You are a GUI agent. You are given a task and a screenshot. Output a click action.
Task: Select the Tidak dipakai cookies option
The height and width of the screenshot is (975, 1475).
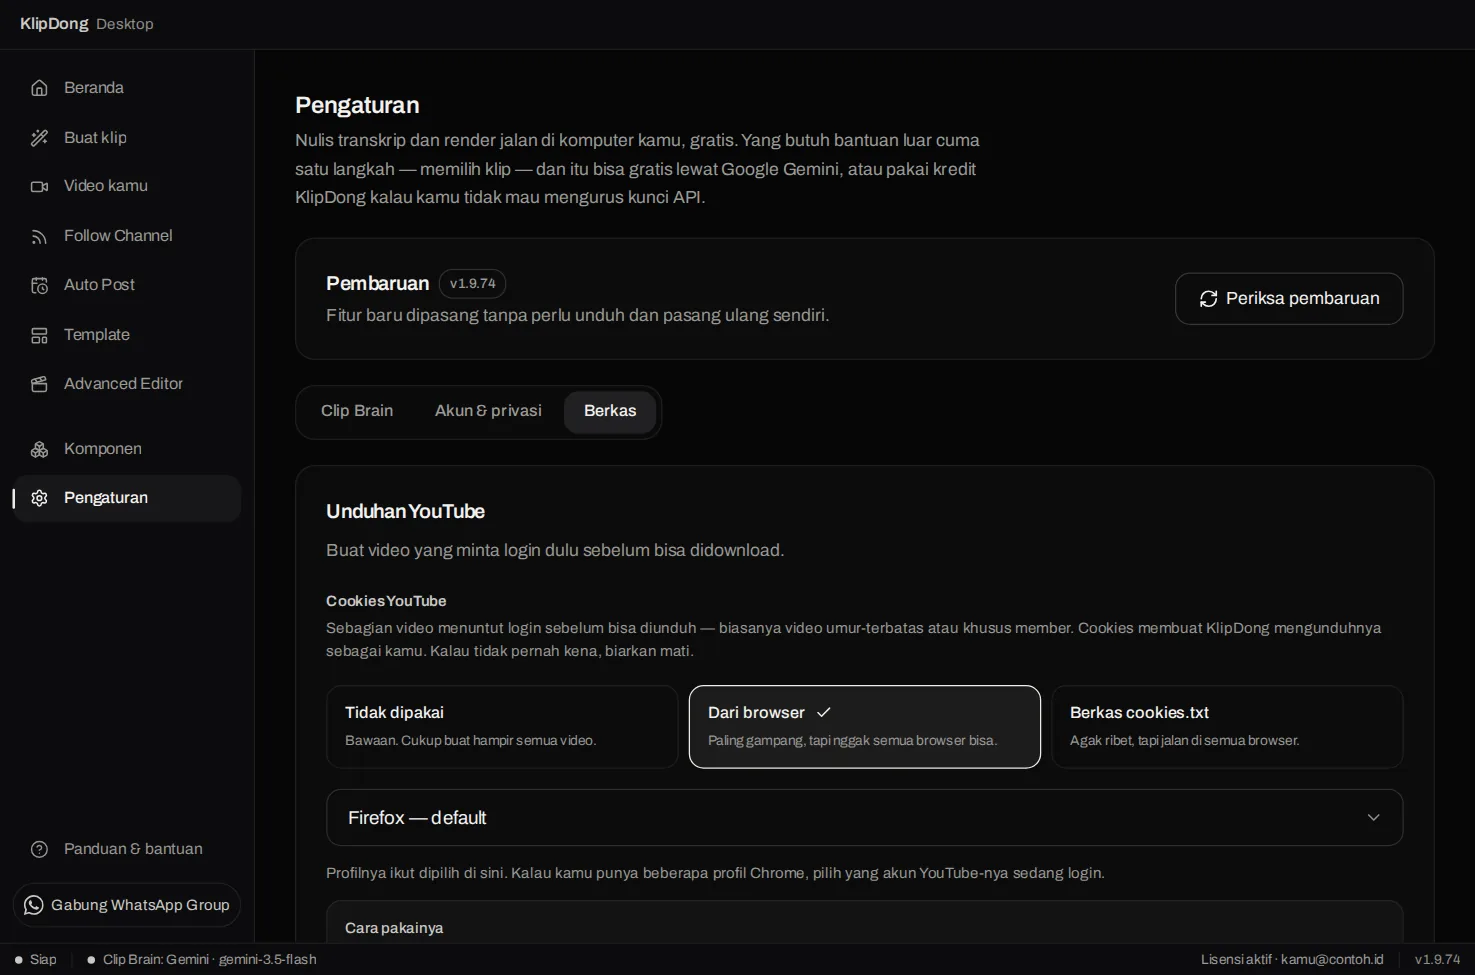coord(502,727)
